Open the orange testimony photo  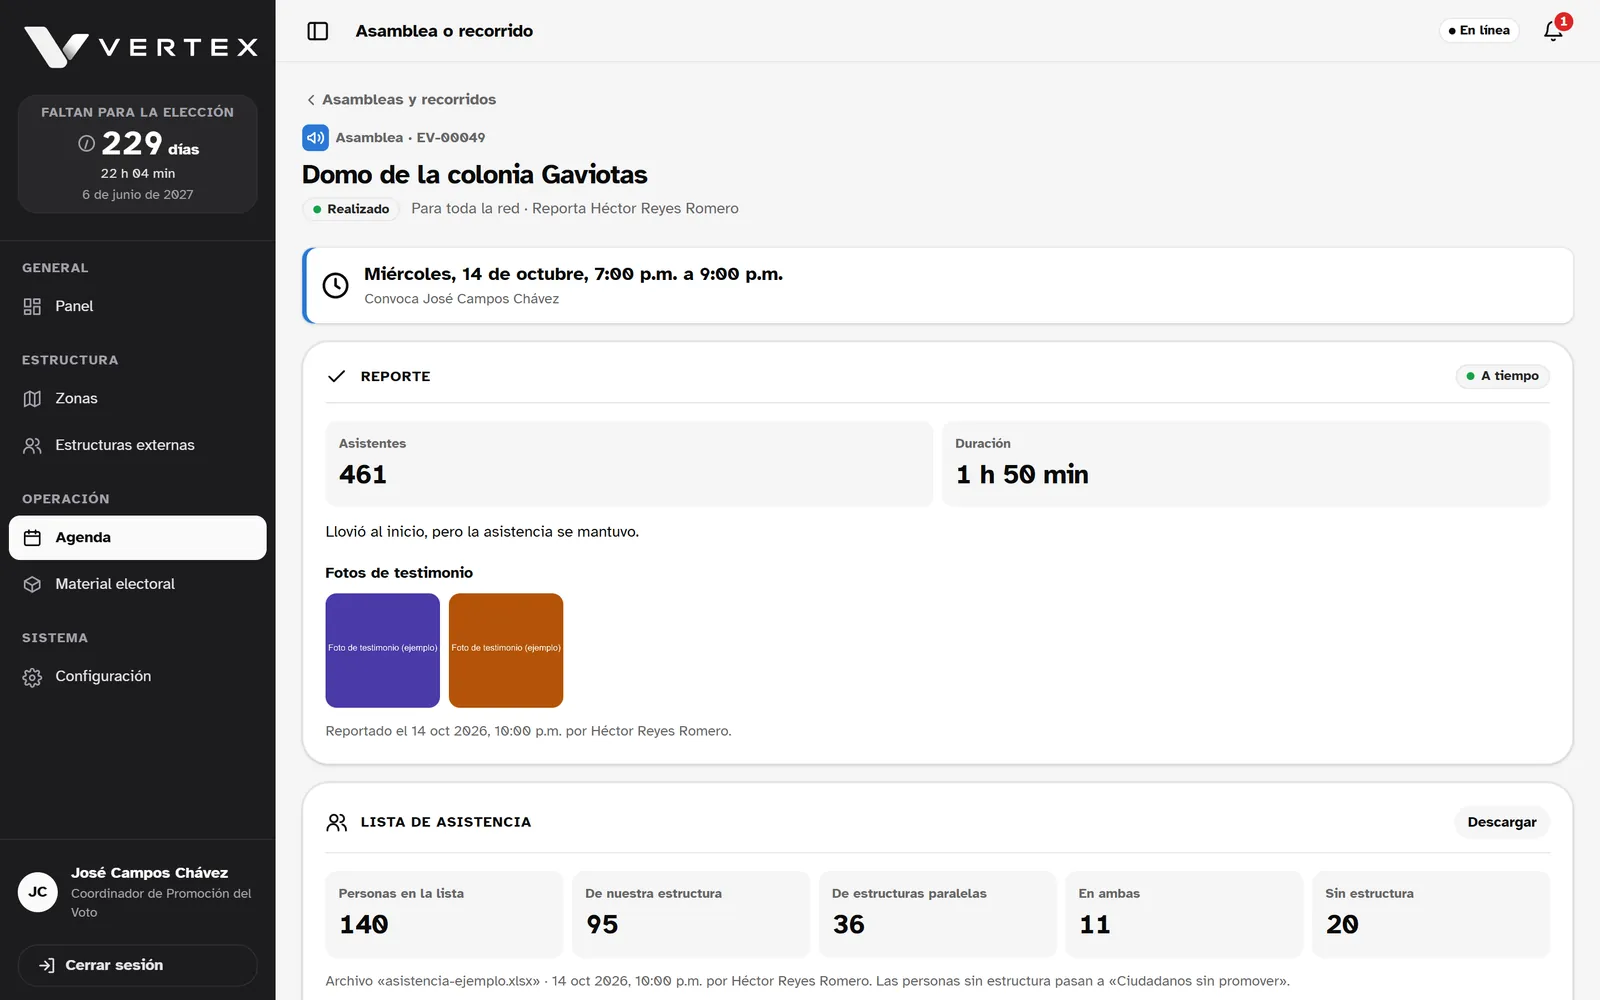click(x=506, y=651)
